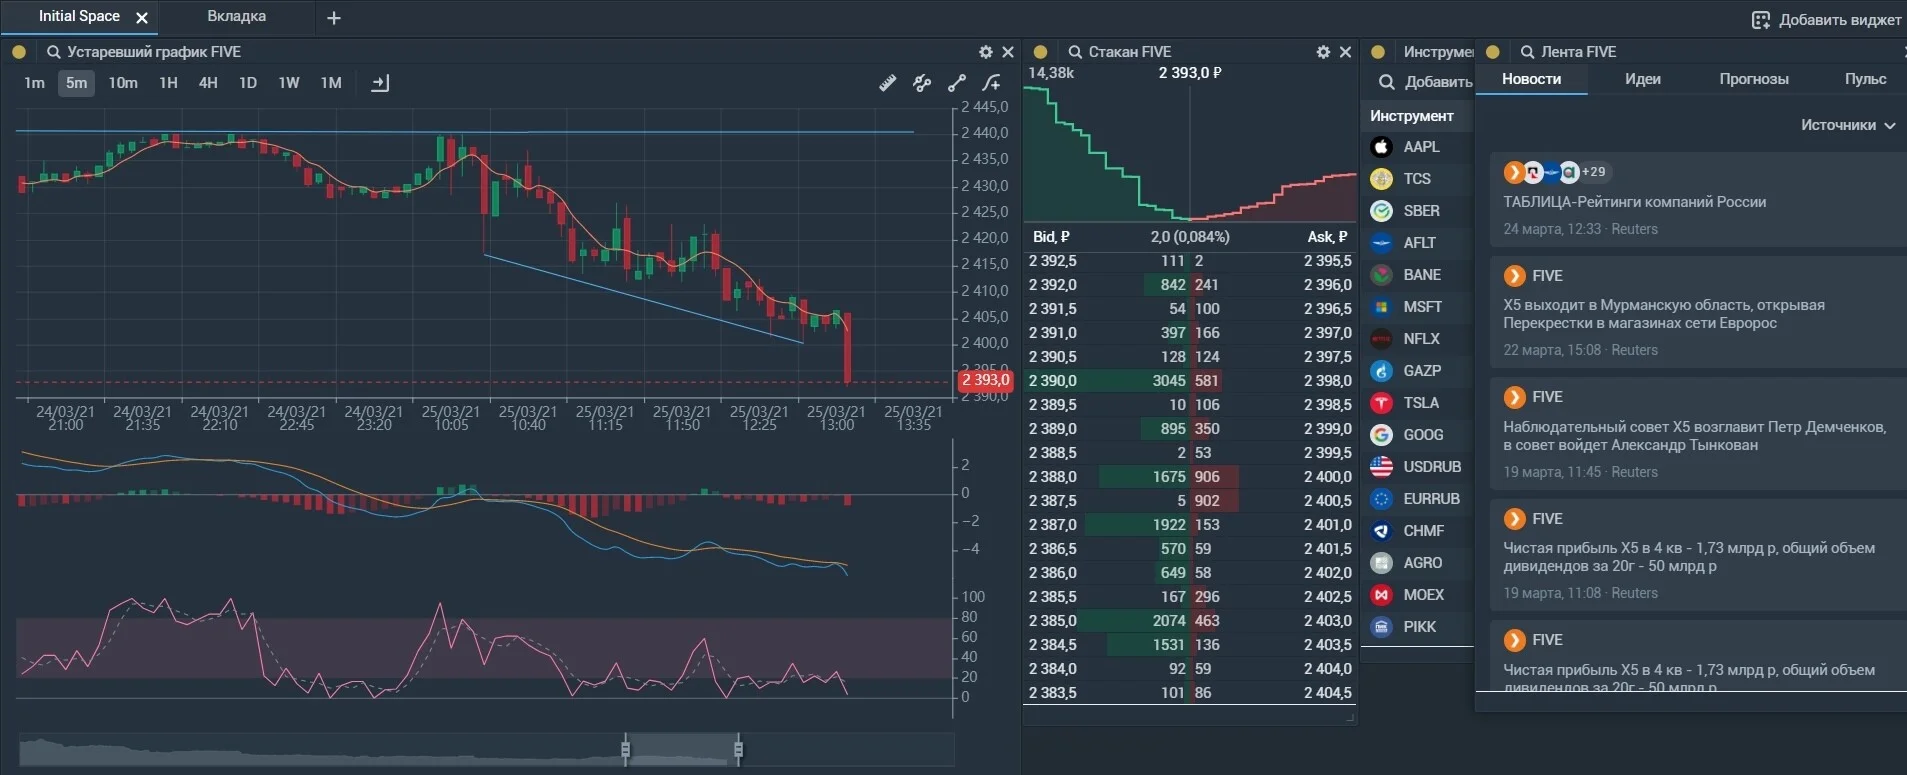Viewport: 1907px width, 775px height.
Task: Add a new workspace tab with plus
Action: click(x=334, y=18)
